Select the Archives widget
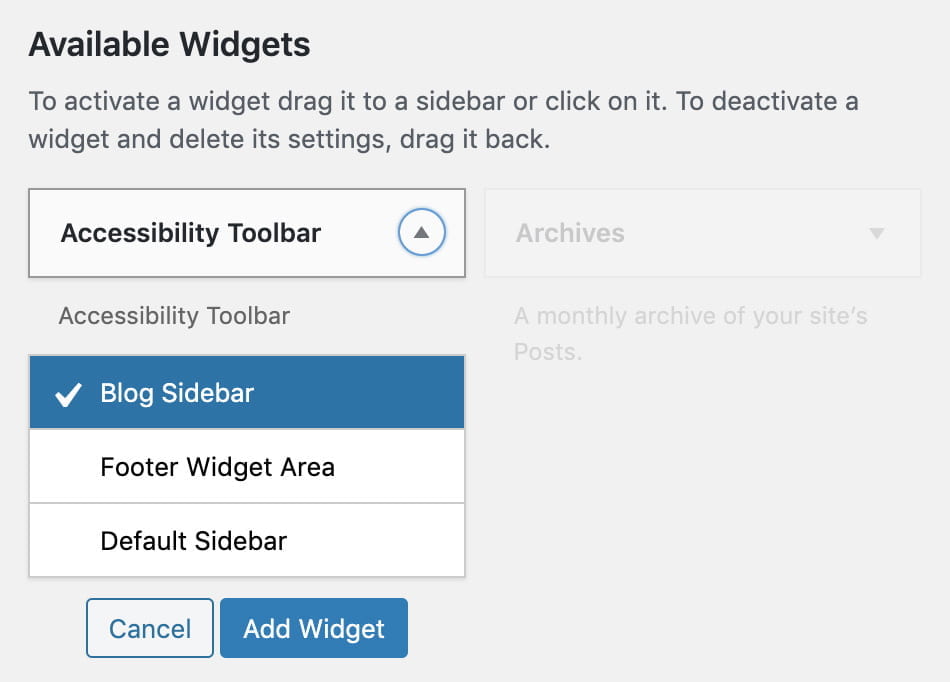This screenshot has height=682, width=950. point(700,233)
